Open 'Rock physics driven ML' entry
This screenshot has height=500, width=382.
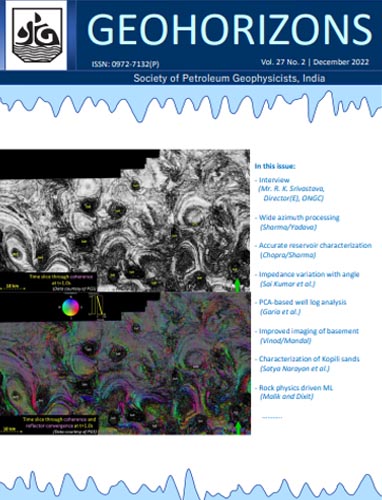coord(296,388)
